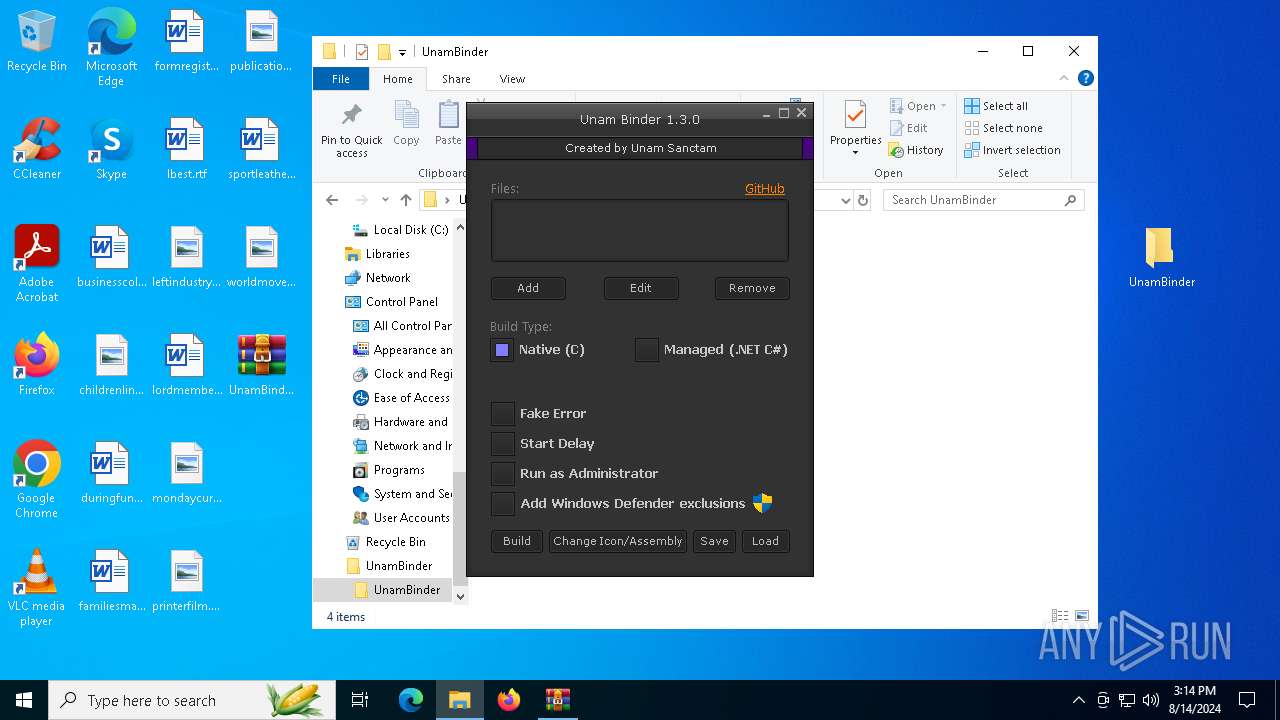Enable Add Windows Defender exclusions checkbox

(503, 503)
